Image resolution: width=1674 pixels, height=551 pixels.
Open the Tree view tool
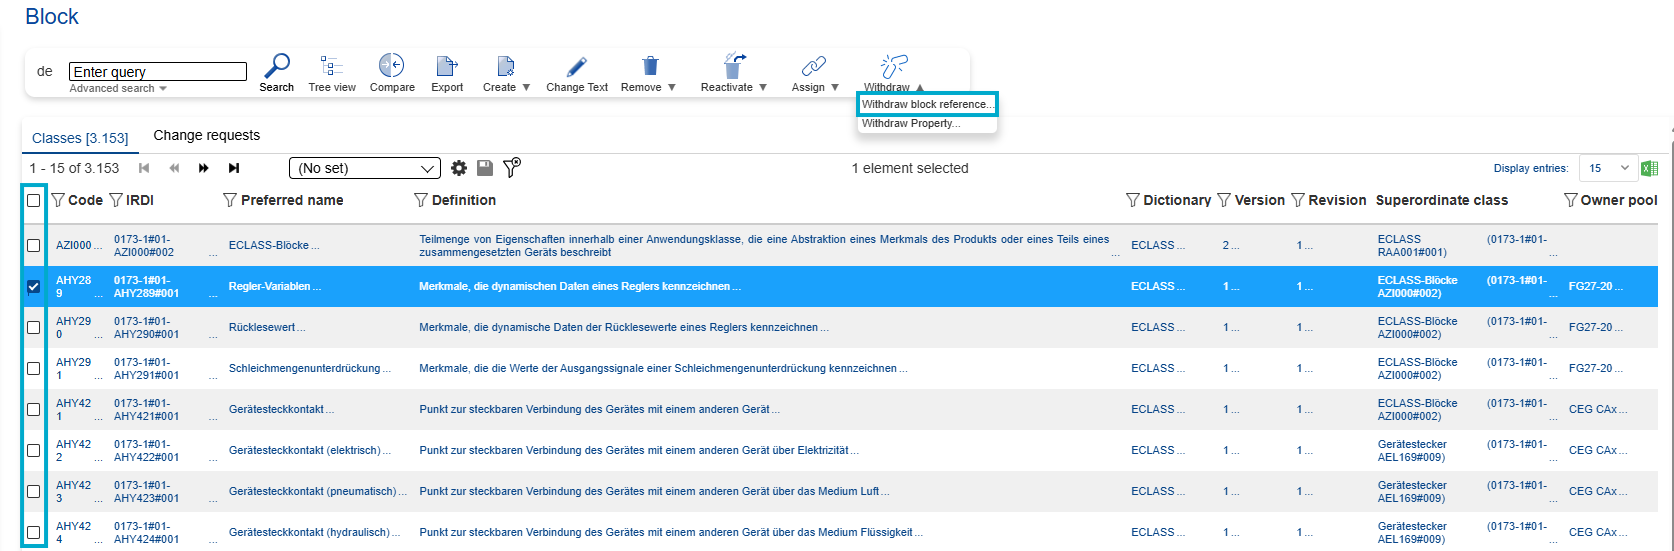[x=332, y=67]
